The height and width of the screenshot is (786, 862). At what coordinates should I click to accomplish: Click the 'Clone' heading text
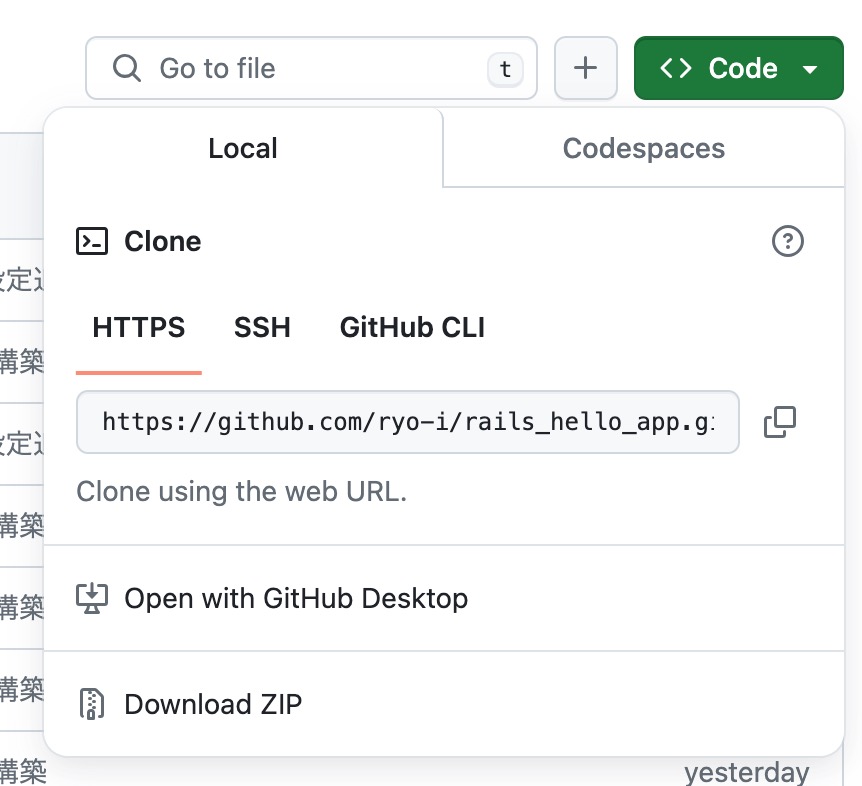click(163, 241)
